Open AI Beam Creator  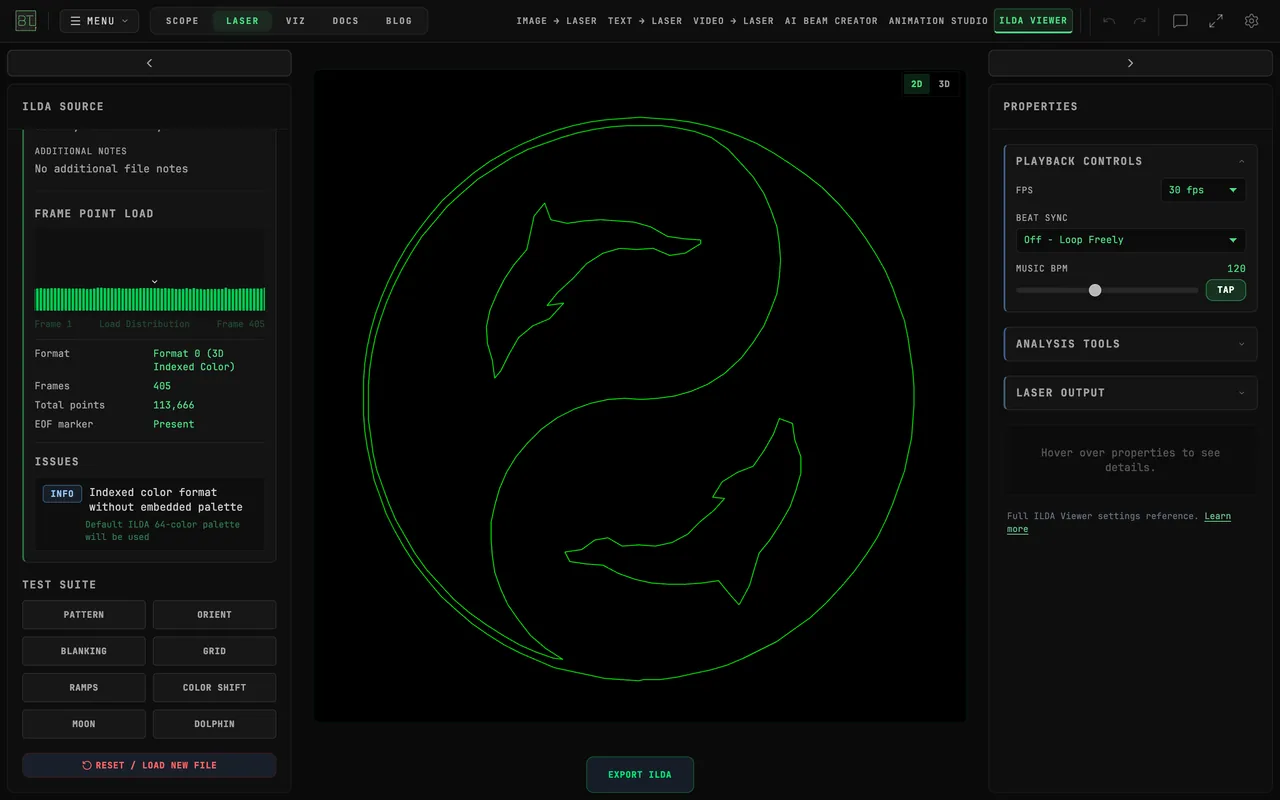pyautogui.click(x=831, y=21)
